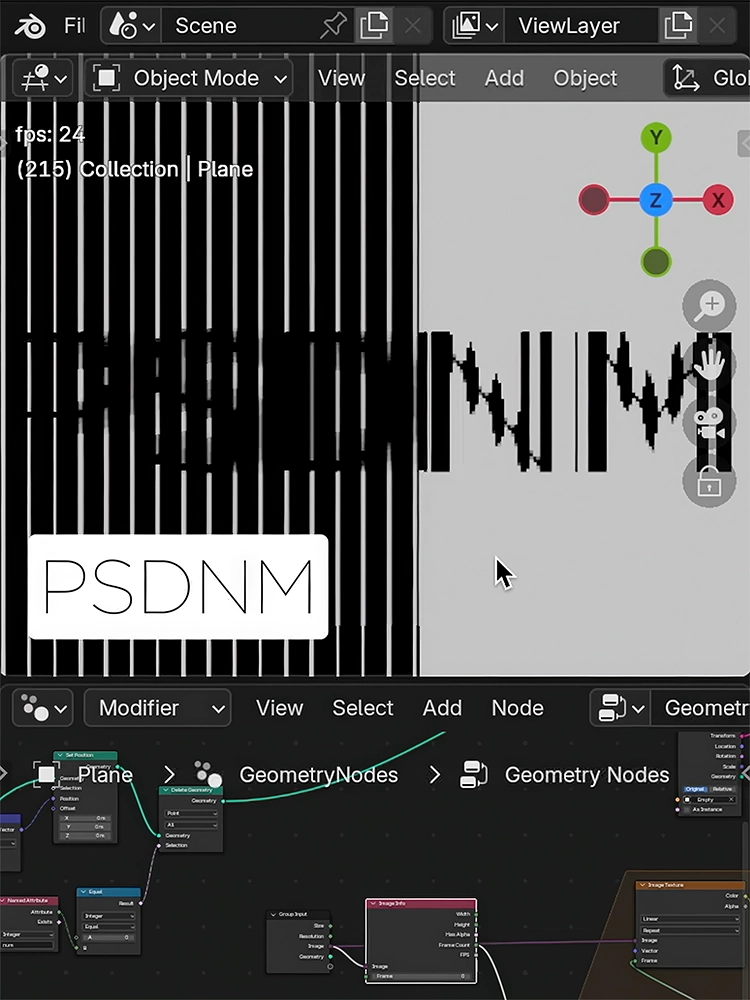Click the ViewLayer name field
This screenshot has width=750, height=1000.
pyautogui.click(x=580, y=26)
